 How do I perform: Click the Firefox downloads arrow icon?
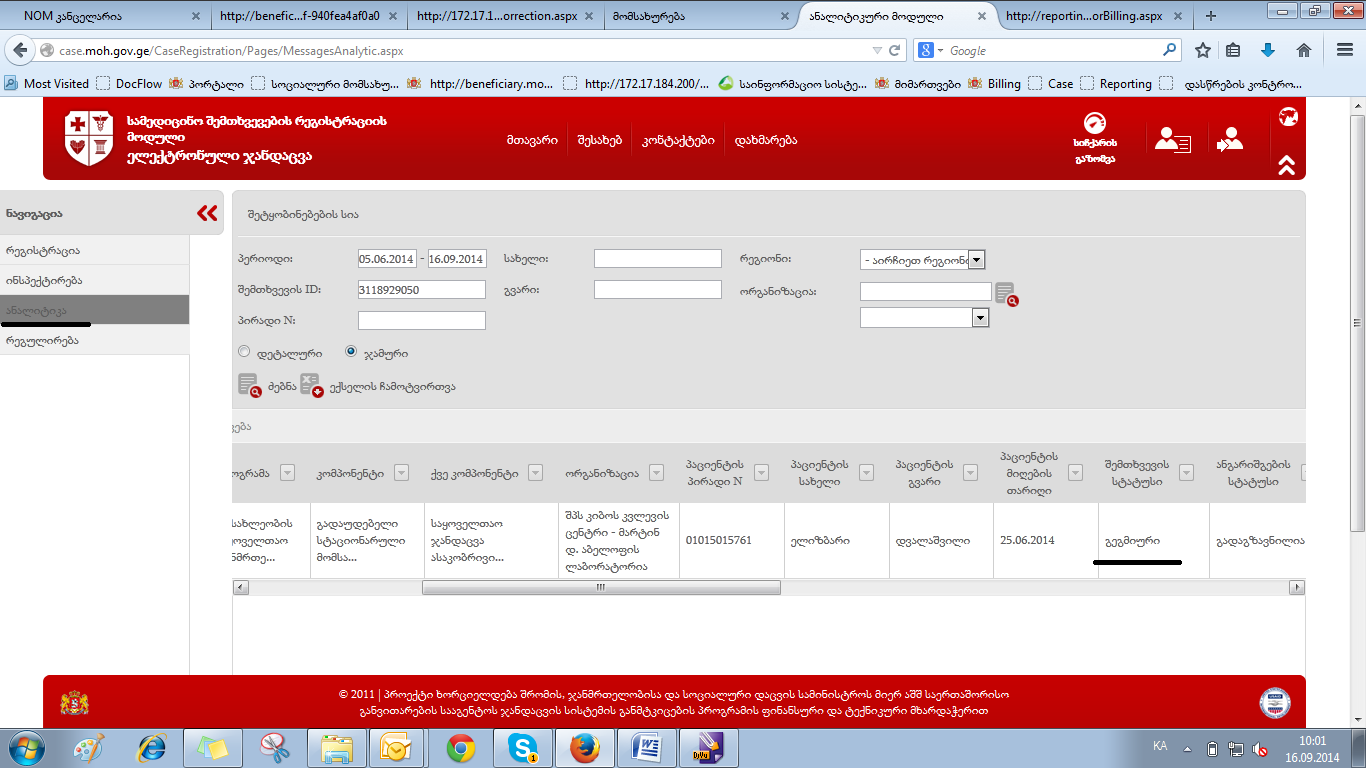(x=1267, y=50)
